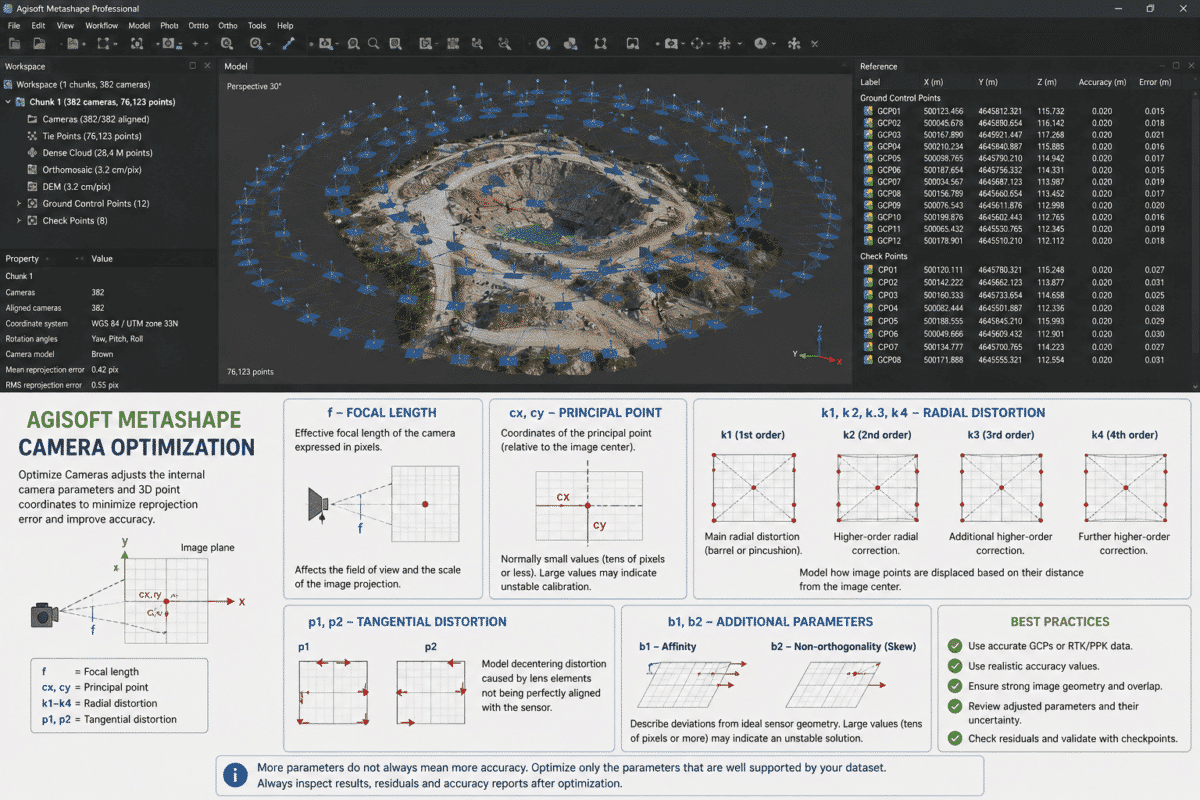
Task: Click the 'Z (m)' column header
Action: 1046,82
